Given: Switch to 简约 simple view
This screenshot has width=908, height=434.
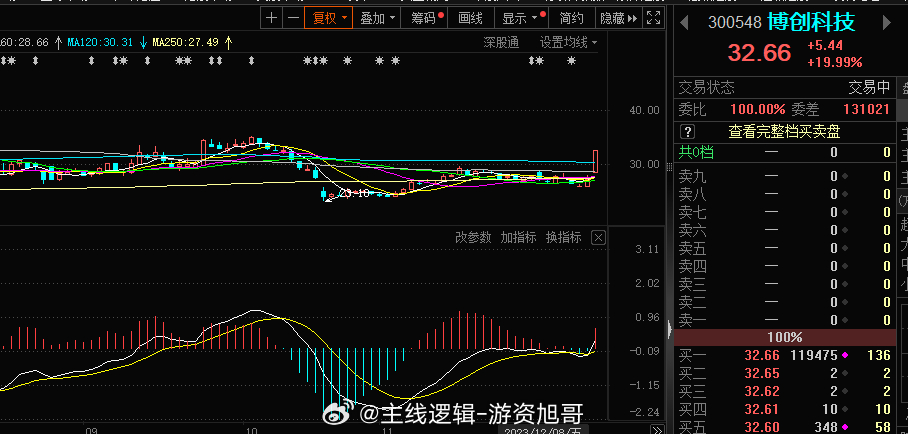Looking at the screenshot, I should click(572, 18).
